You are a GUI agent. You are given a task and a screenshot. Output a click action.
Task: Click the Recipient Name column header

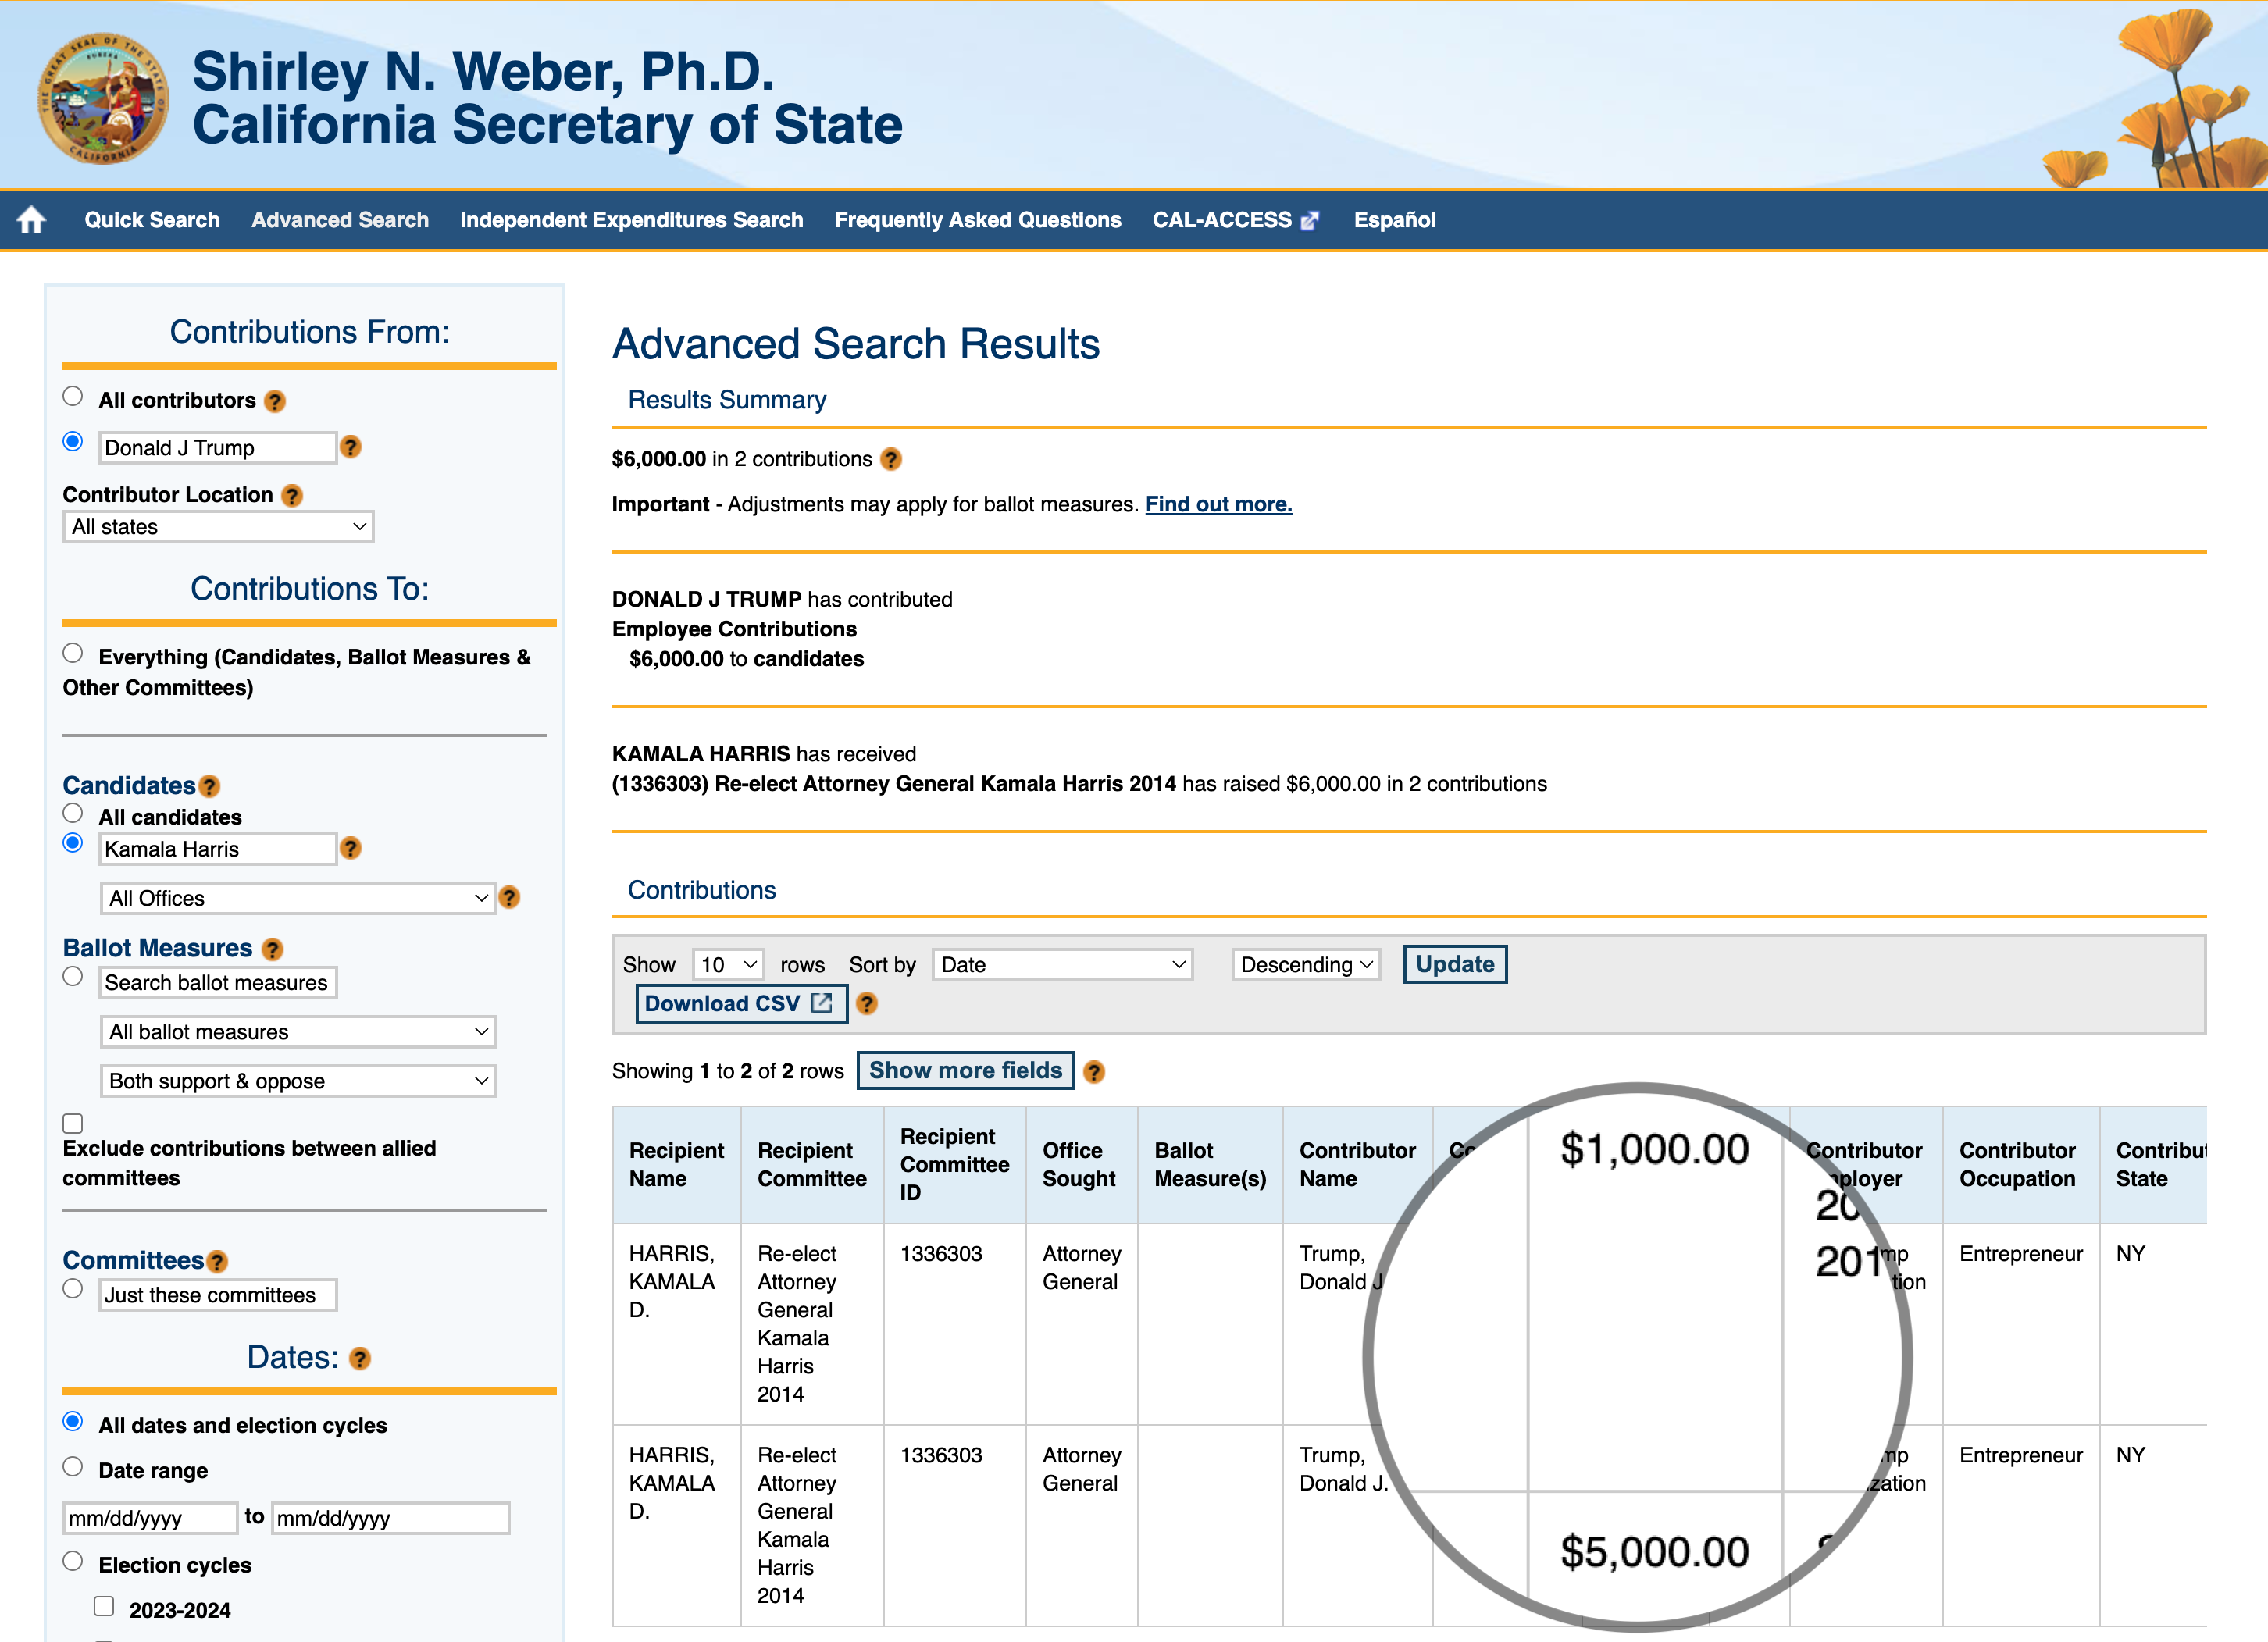pos(677,1164)
